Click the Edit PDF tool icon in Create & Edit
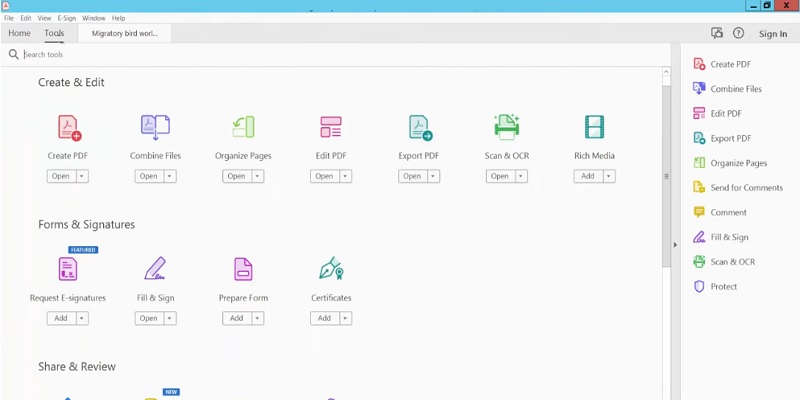 click(331, 127)
